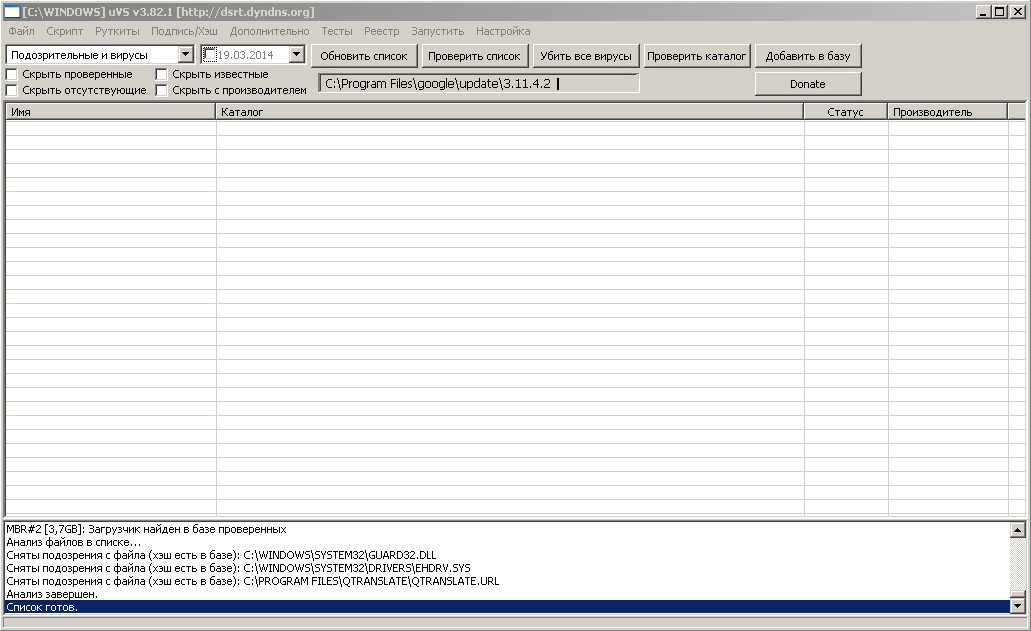Open the Настройка menu

click(x=503, y=31)
